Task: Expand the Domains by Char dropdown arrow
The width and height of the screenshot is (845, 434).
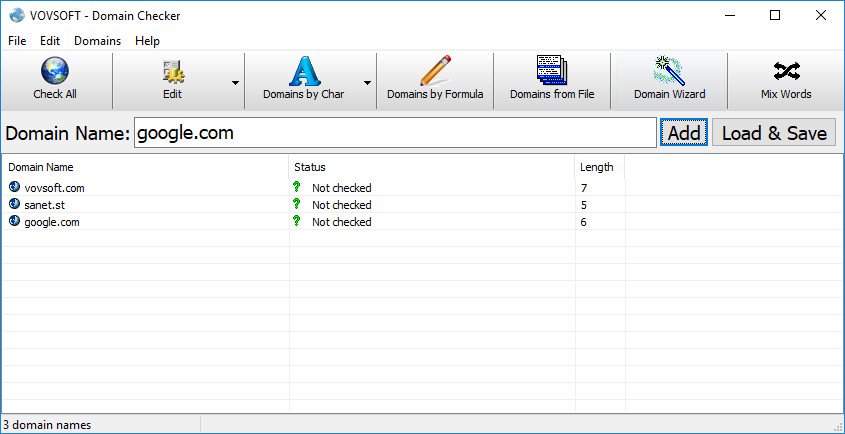Action: click(x=367, y=82)
